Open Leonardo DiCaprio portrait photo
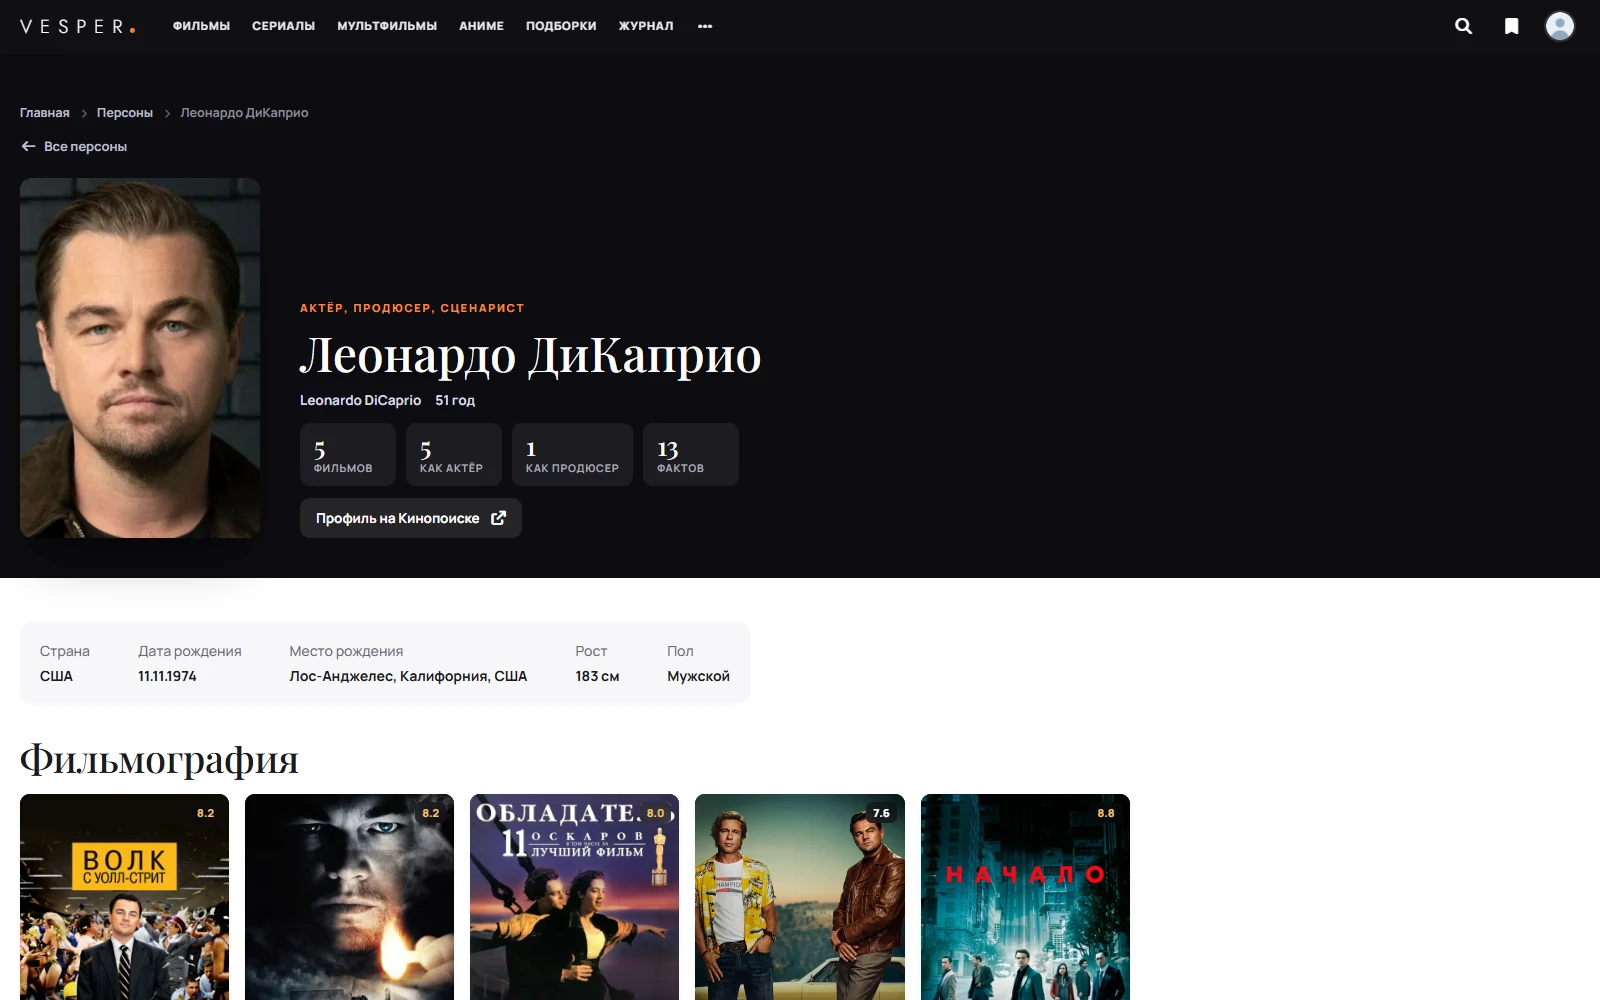The height and width of the screenshot is (1000, 1600). tap(140, 358)
